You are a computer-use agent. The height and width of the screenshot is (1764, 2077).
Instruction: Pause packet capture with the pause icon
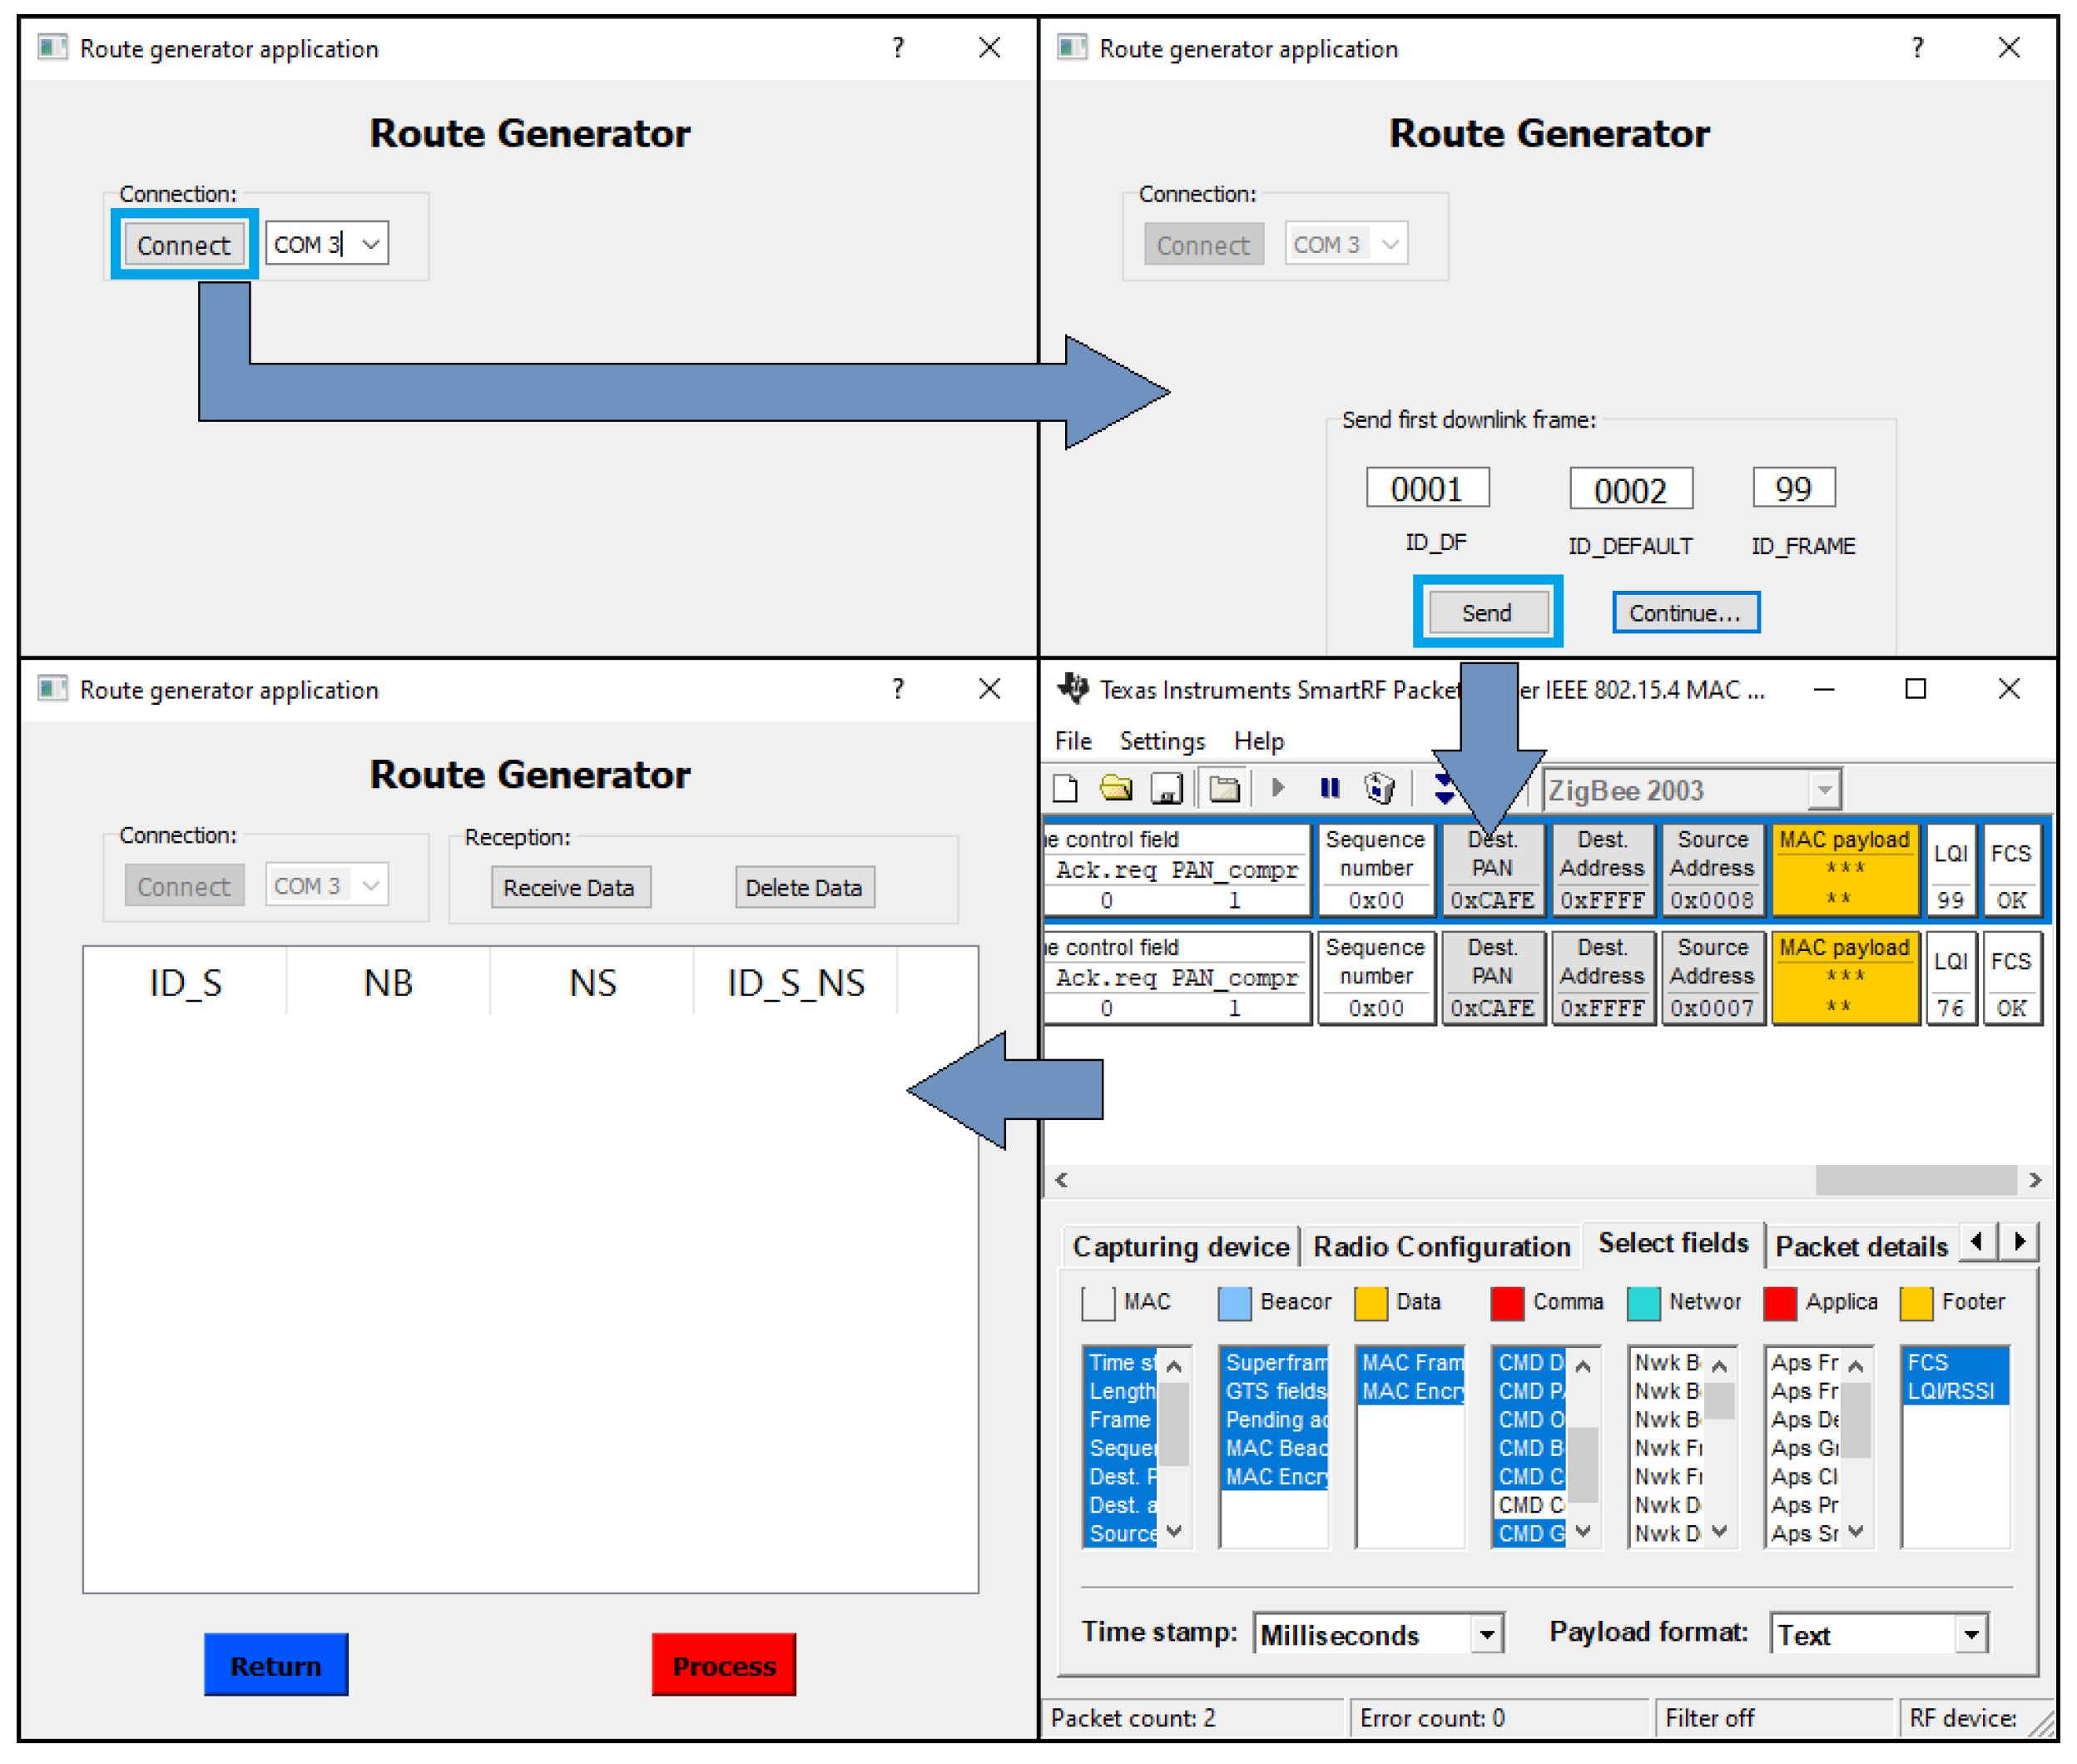click(x=1329, y=789)
